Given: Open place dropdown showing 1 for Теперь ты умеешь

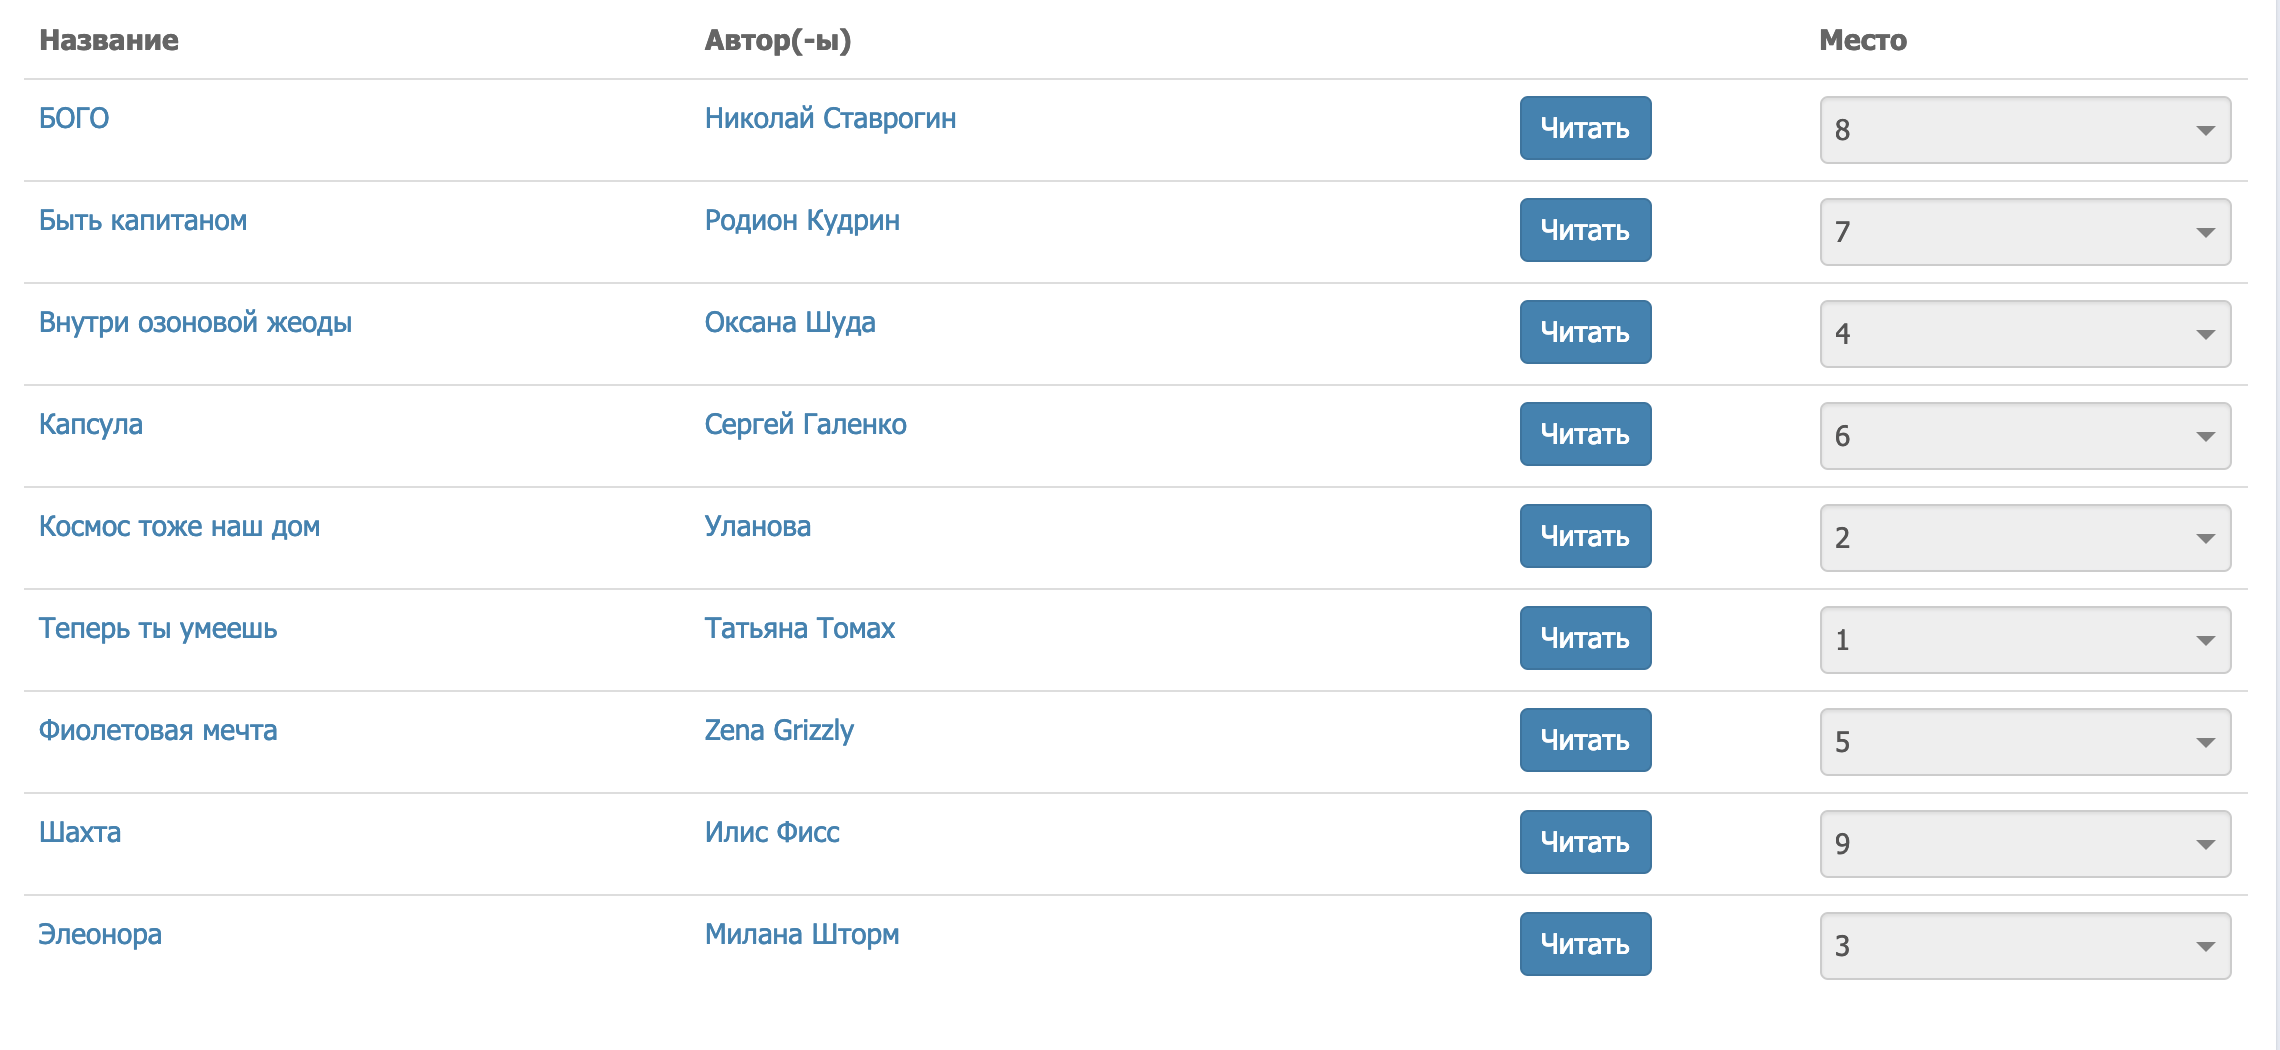Looking at the screenshot, I should tap(2024, 640).
